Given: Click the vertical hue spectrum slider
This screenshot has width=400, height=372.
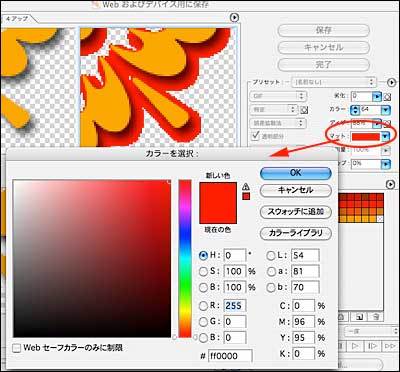Looking at the screenshot, I should click(x=185, y=258).
